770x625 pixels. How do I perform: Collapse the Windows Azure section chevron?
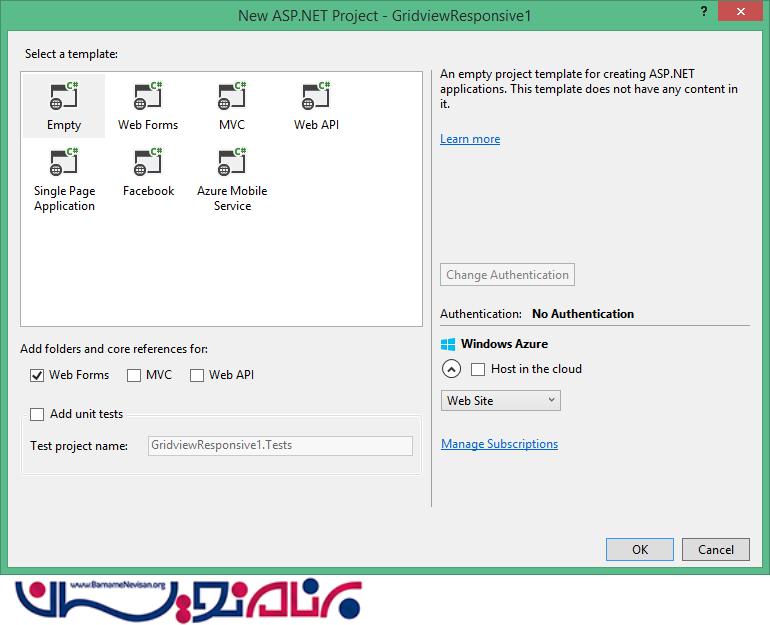click(451, 369)
